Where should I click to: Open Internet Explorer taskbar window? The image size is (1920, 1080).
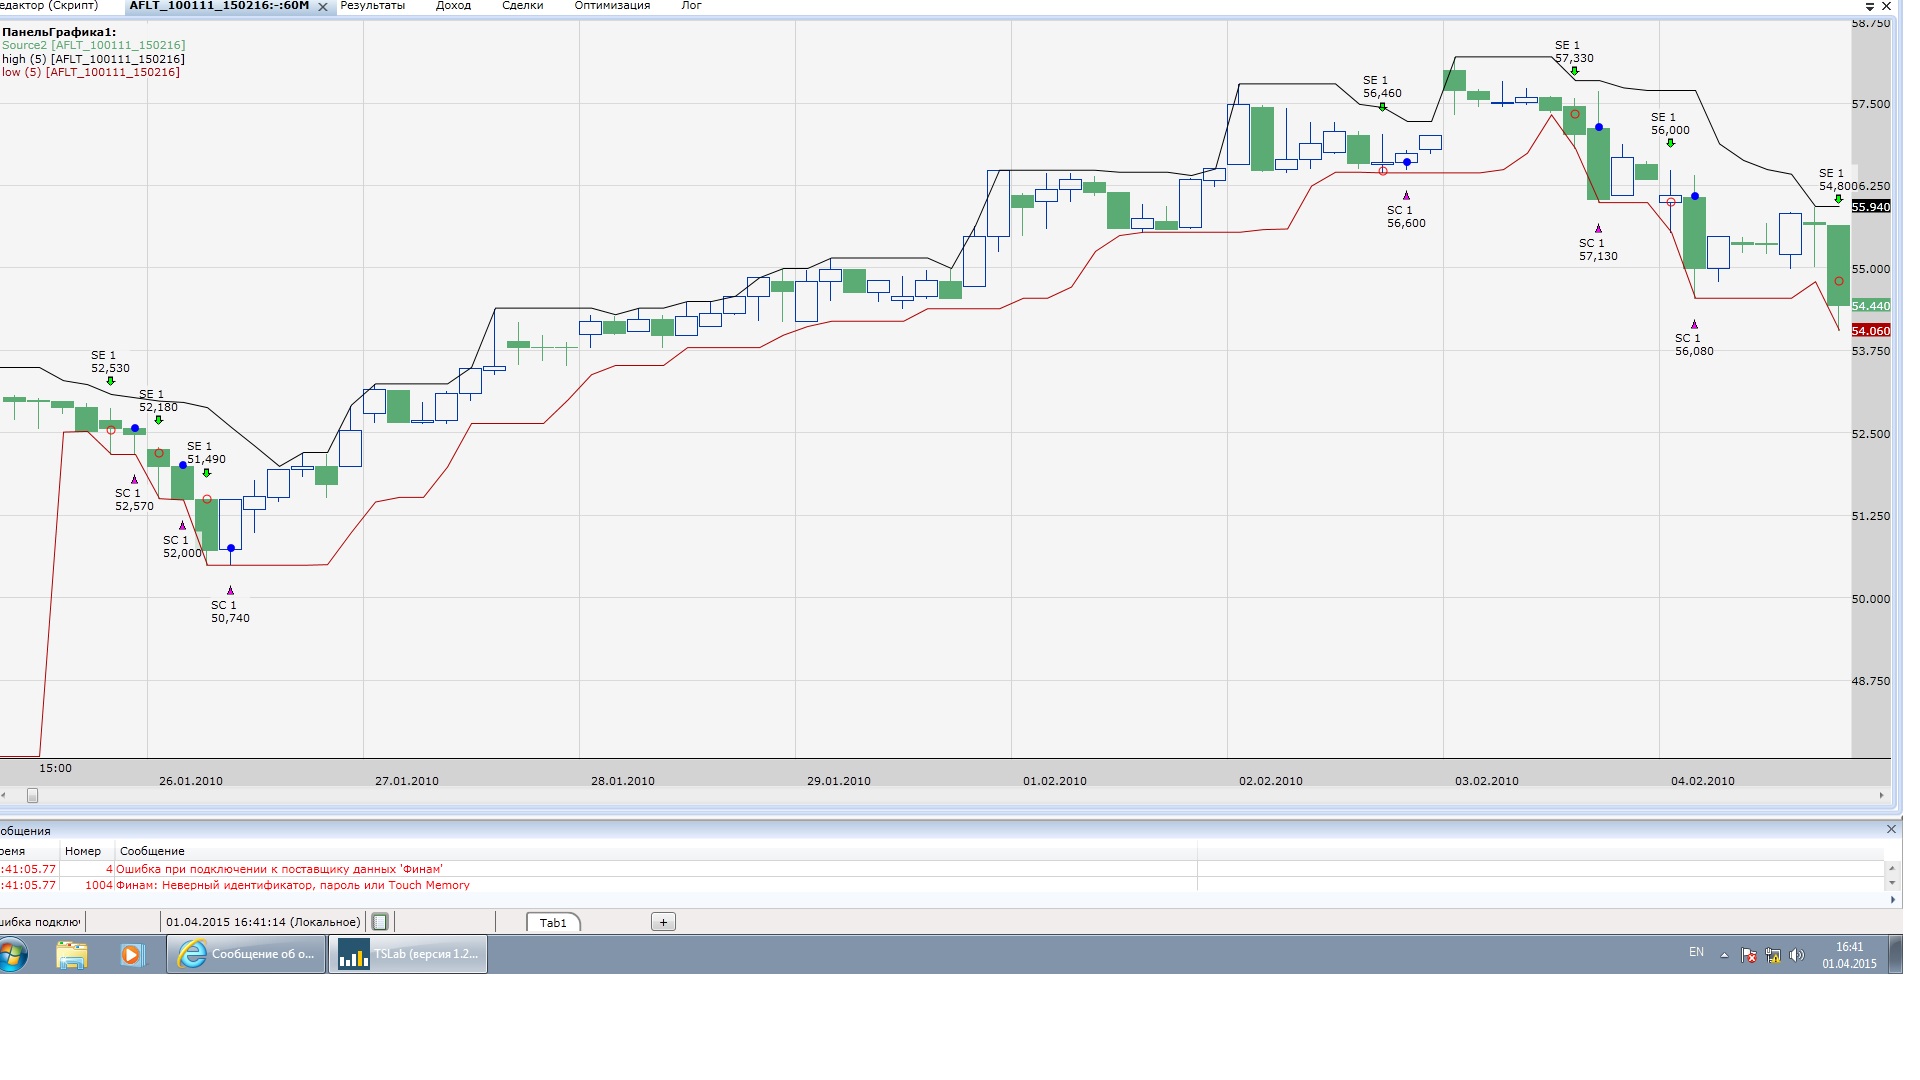coord(246,954)
